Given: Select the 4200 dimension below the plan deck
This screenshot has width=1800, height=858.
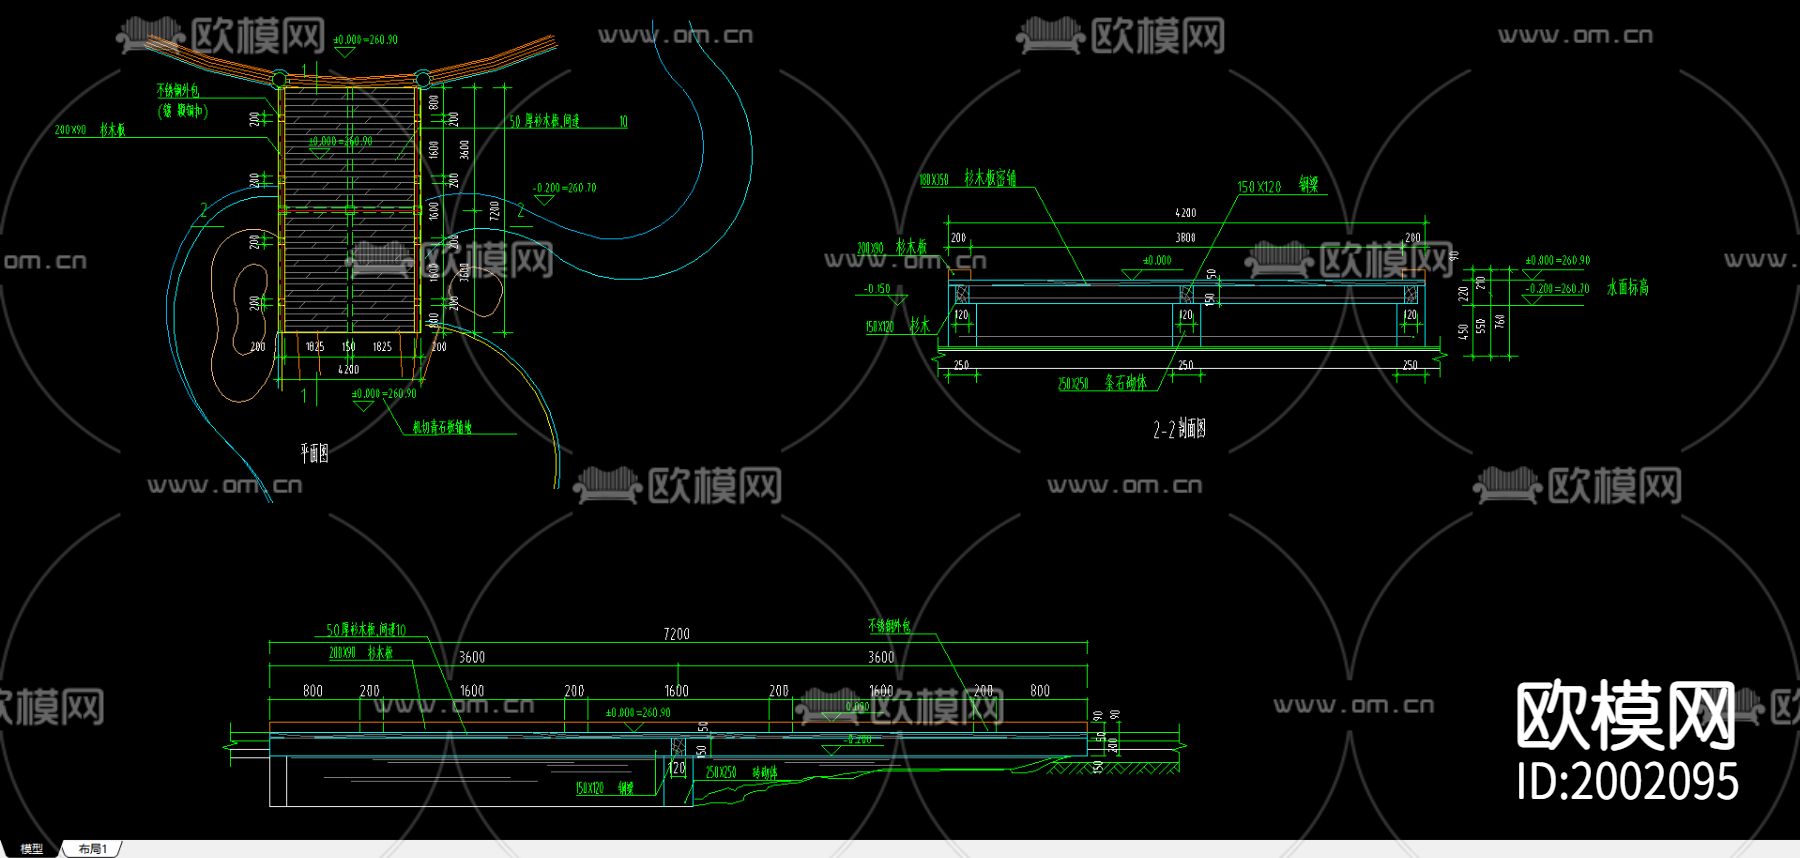Looking at the screenshot, I should click(348, 370).
